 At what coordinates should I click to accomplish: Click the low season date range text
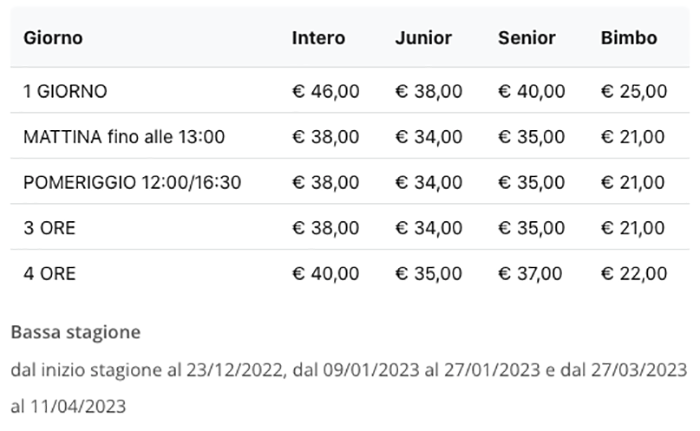(x=349, y=370)
